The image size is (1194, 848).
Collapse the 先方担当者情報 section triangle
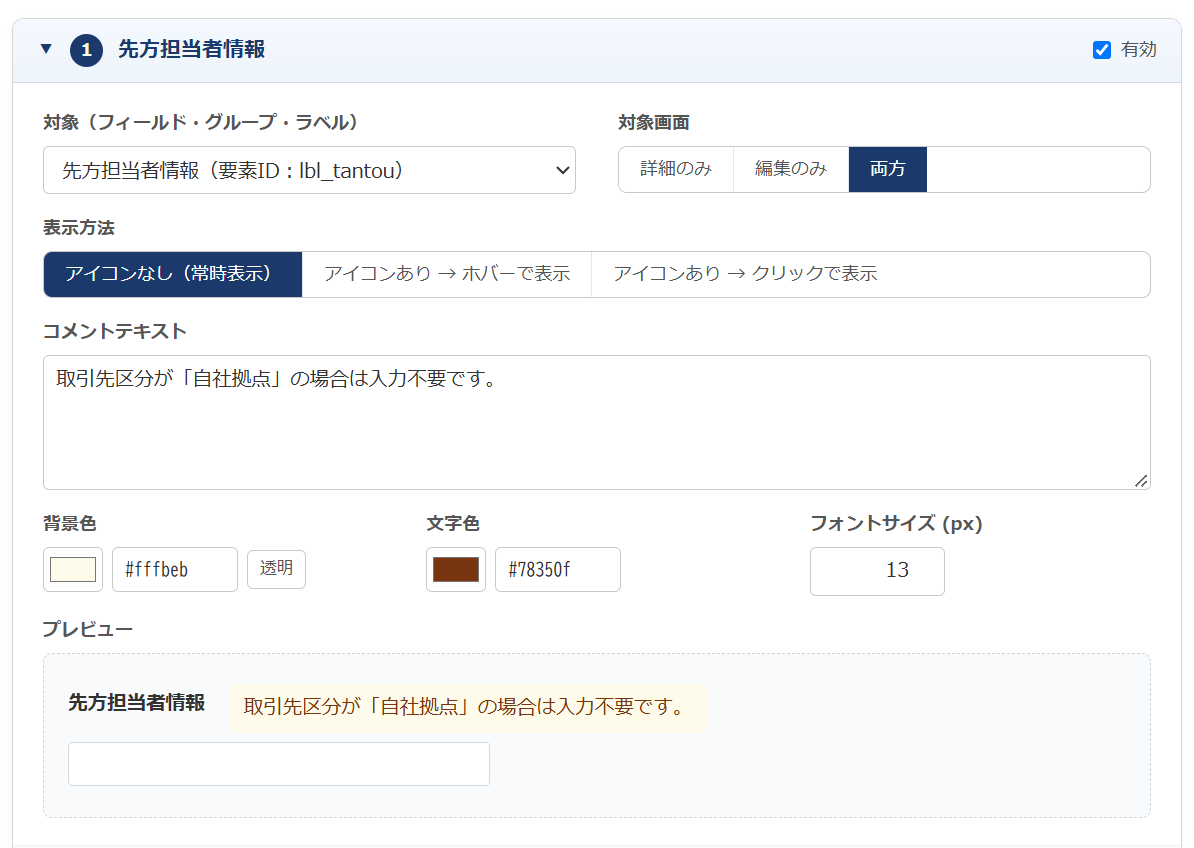pyautogui.click(x=46, y=49)
